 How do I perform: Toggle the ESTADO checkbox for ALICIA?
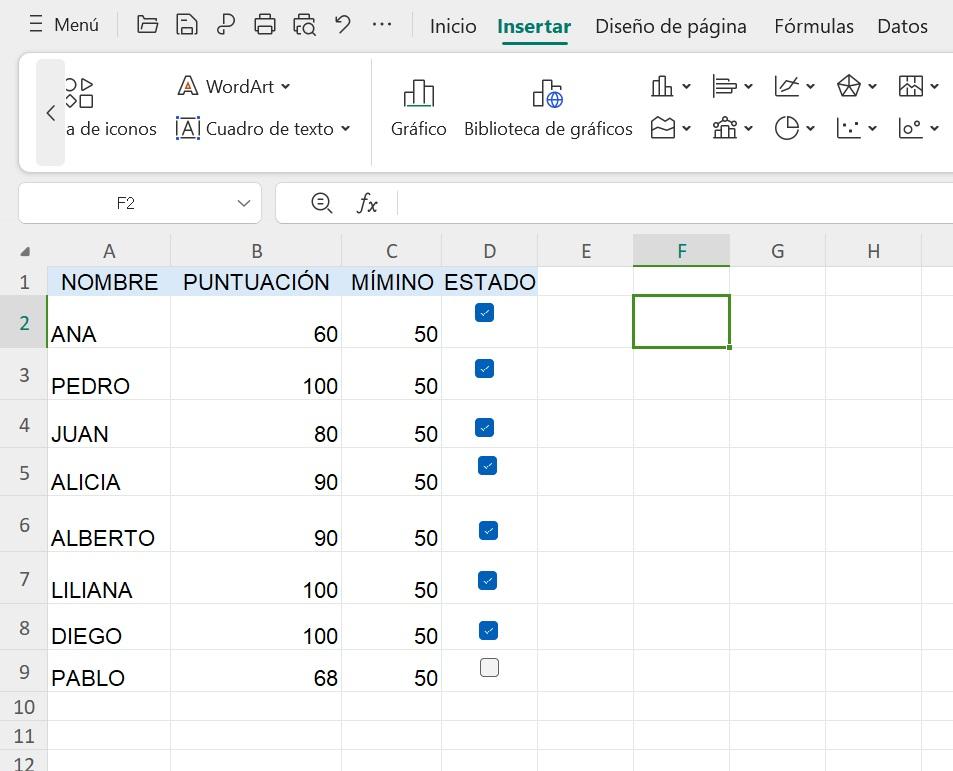tap(487, 466)
